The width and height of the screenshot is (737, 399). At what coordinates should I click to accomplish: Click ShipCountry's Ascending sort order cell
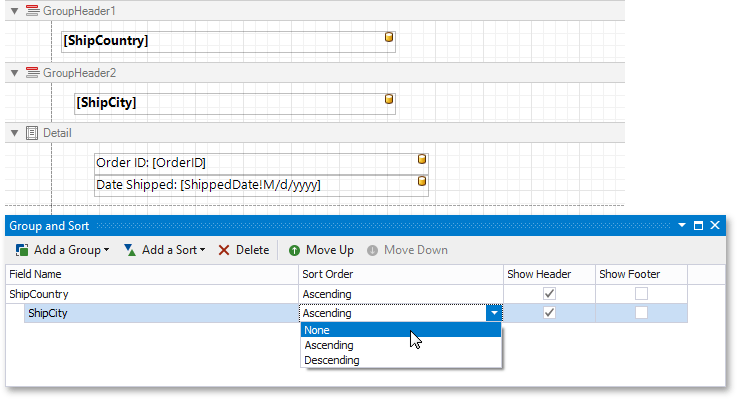[x=401, y=294]
